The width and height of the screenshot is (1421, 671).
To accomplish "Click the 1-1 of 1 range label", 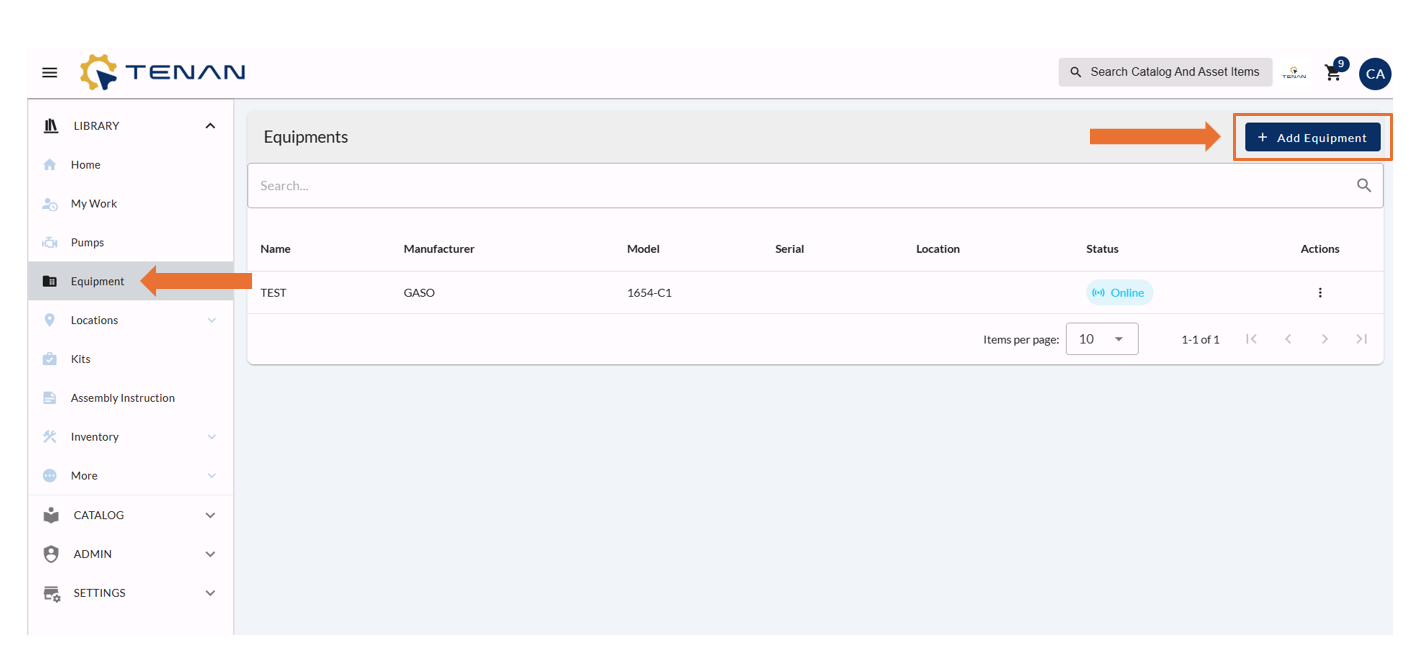I will [1200, 340].
